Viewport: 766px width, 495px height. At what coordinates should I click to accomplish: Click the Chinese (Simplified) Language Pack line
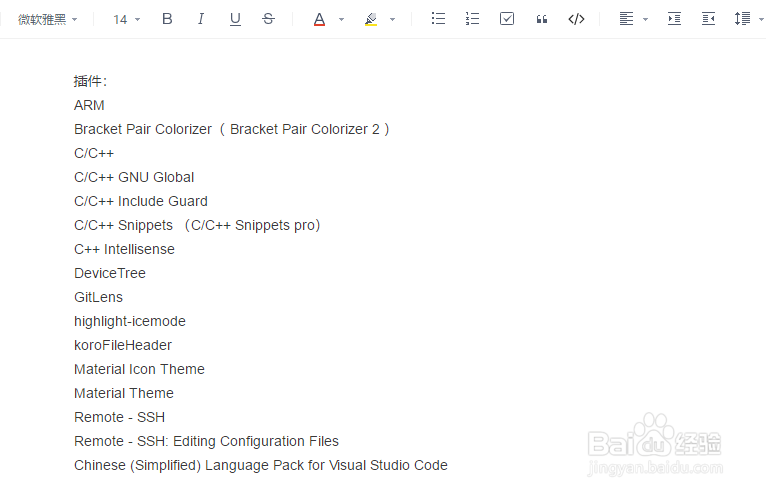260,465
